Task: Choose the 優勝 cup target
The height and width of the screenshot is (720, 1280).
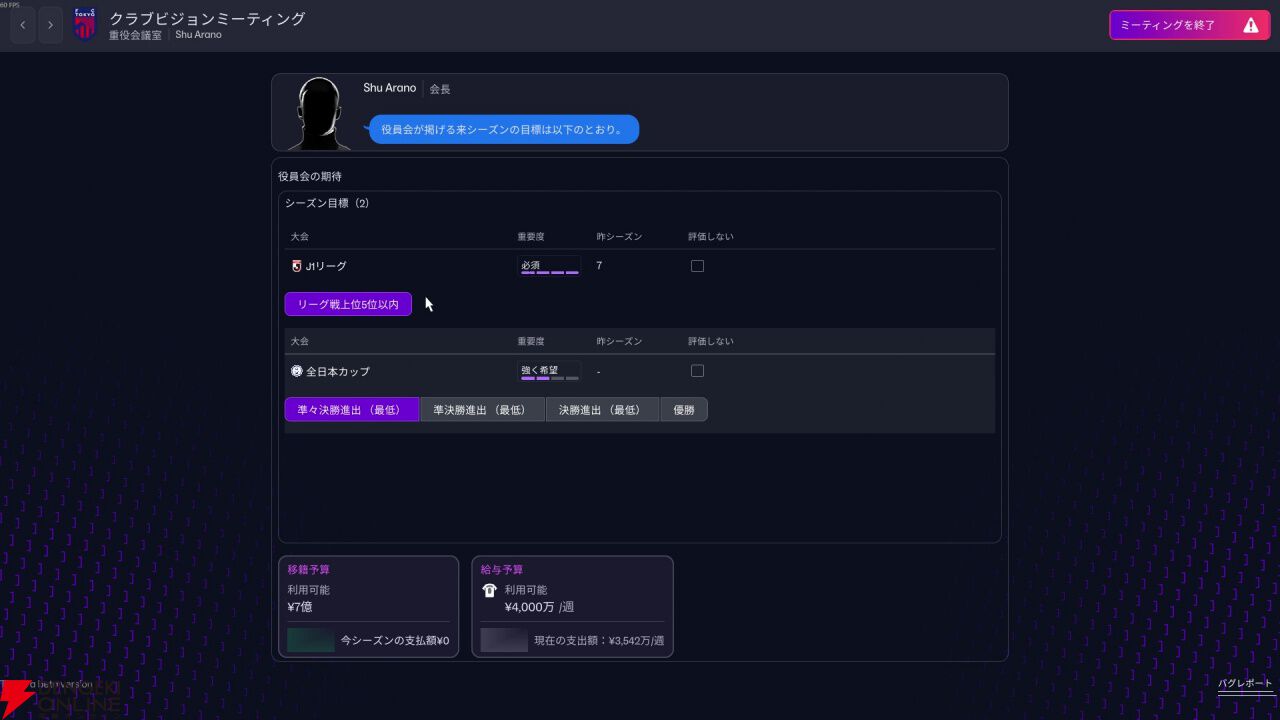Action: tap(684, 409)
